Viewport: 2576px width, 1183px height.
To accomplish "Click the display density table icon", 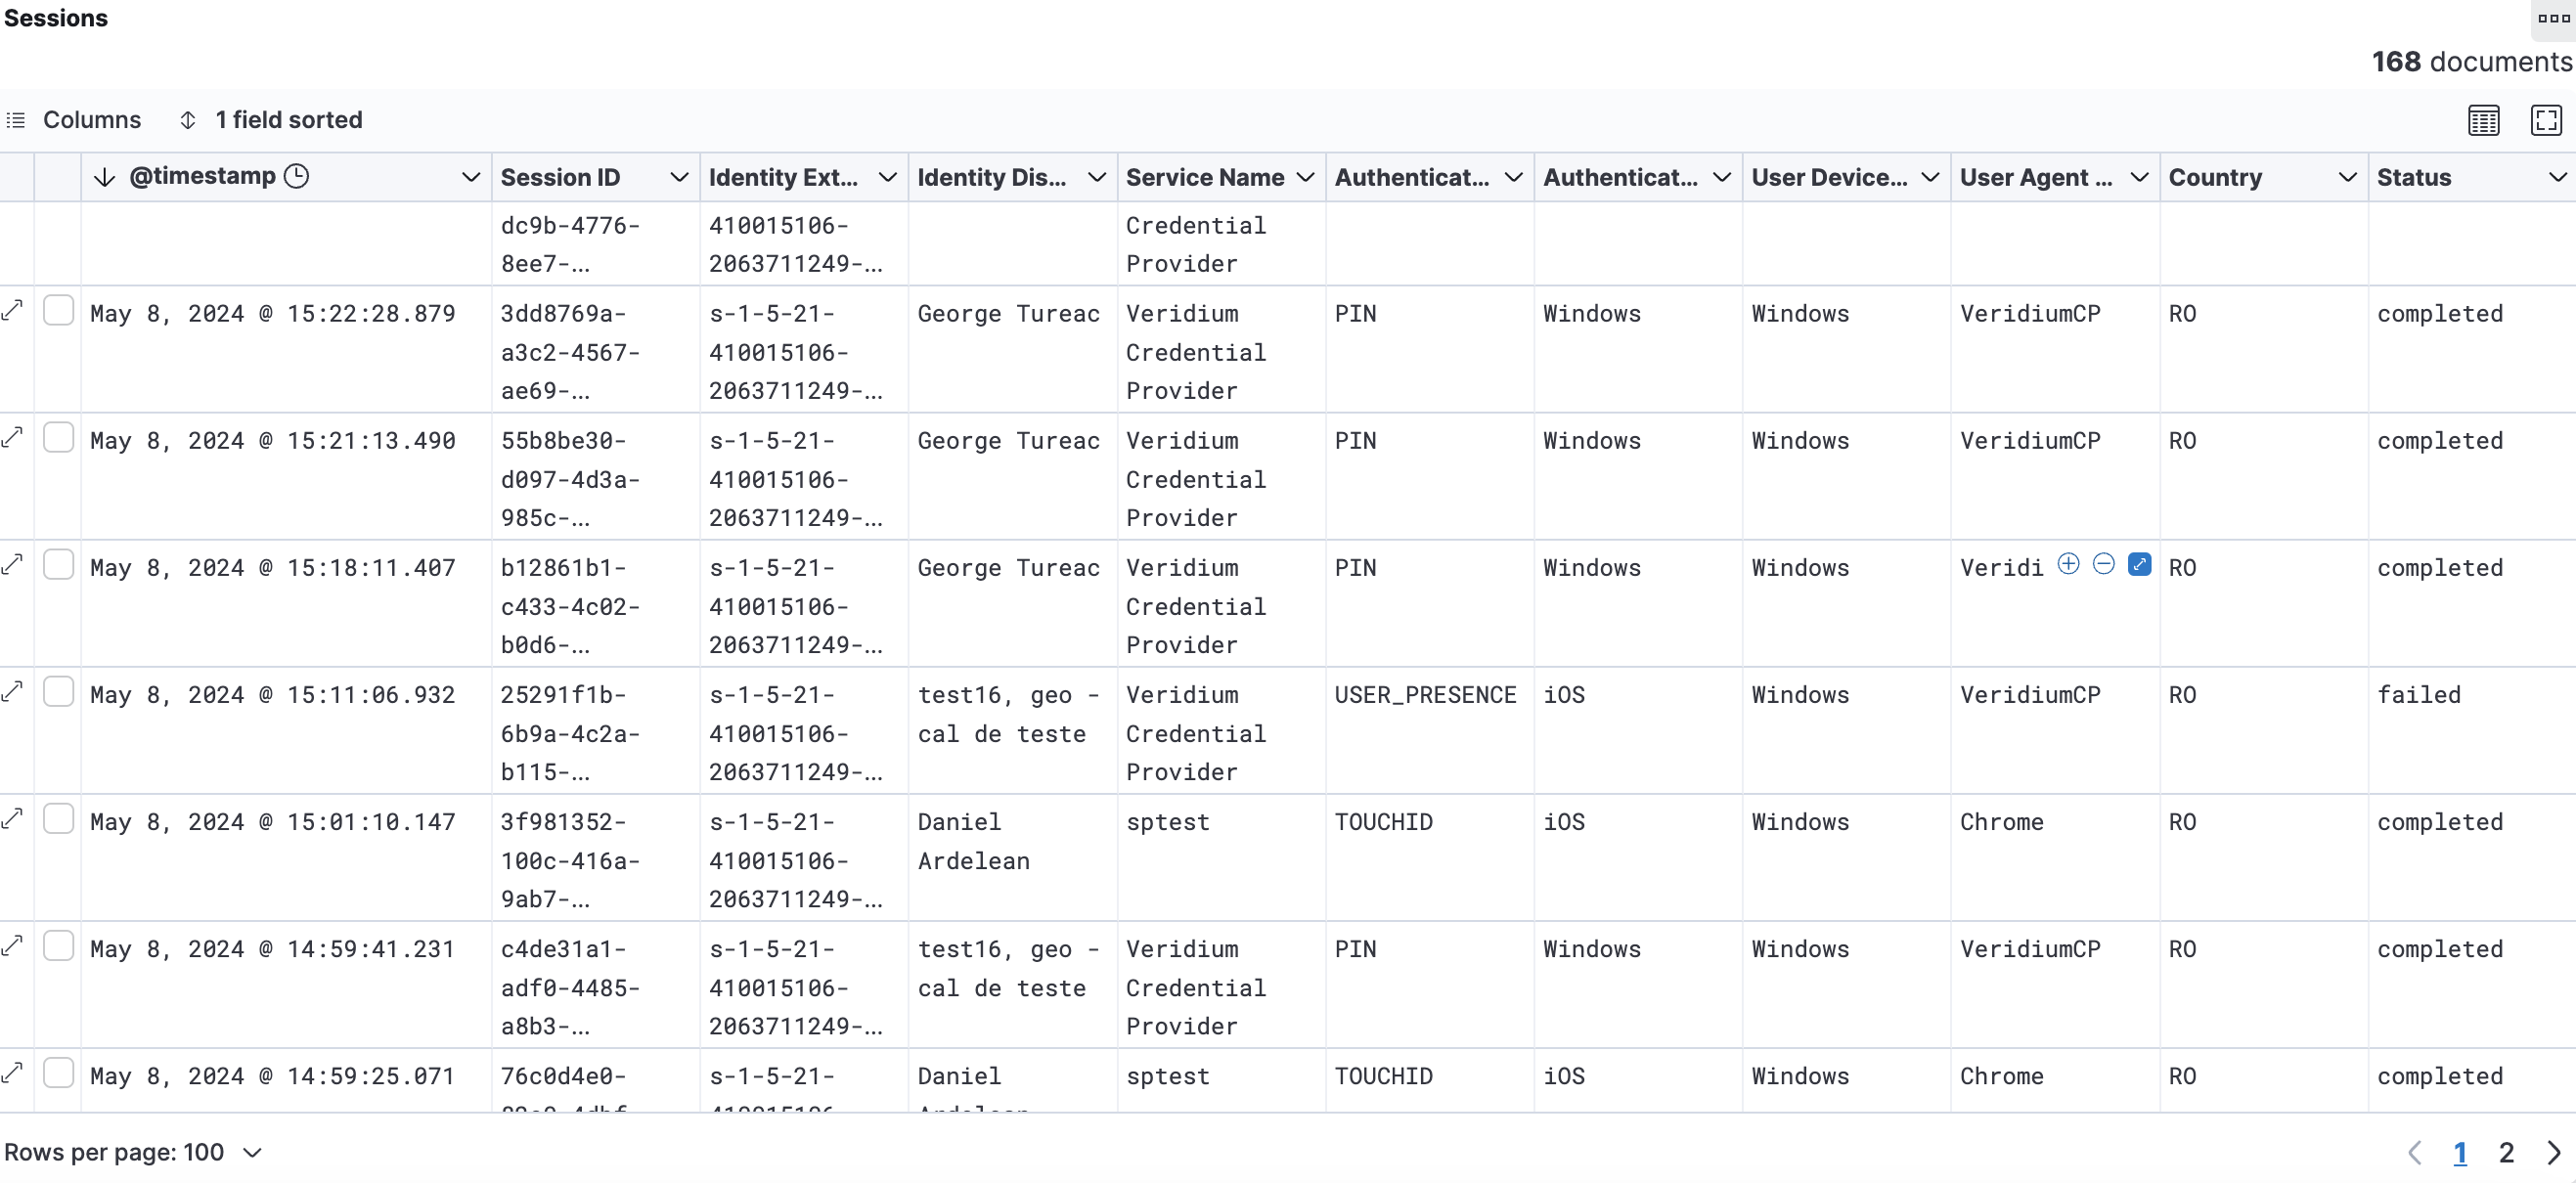I will point(2483,120).
